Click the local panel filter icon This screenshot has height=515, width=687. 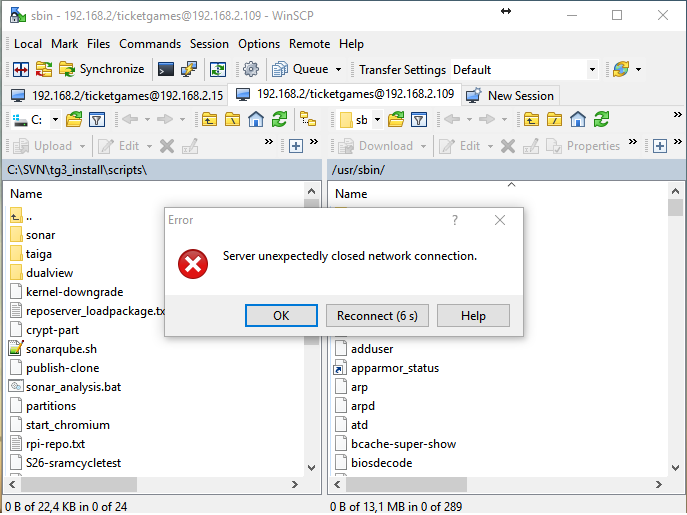[97, 120]
